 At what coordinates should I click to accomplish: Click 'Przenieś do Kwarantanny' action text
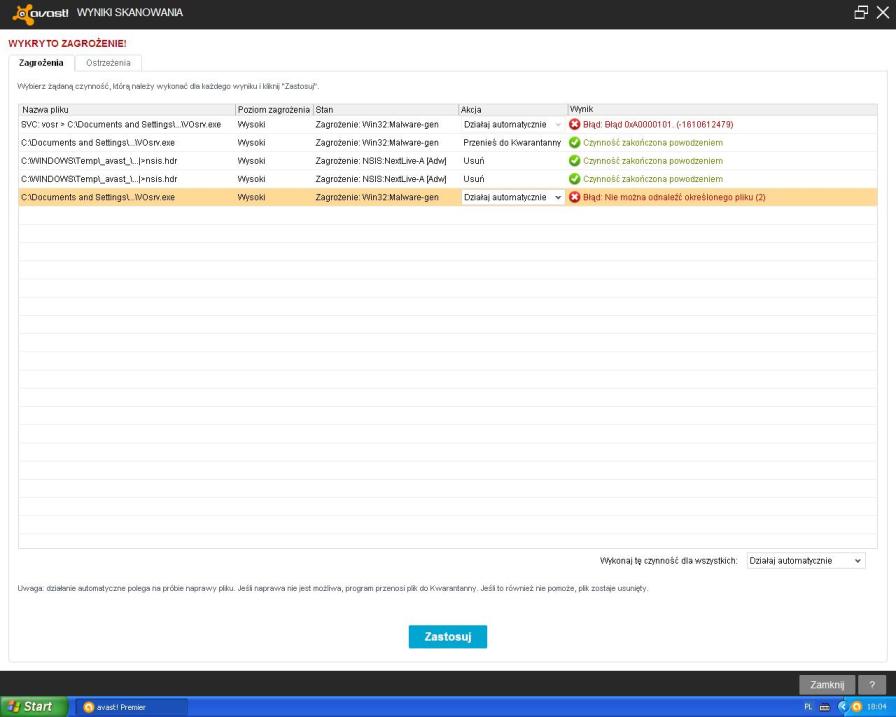[x=512, y=143]
